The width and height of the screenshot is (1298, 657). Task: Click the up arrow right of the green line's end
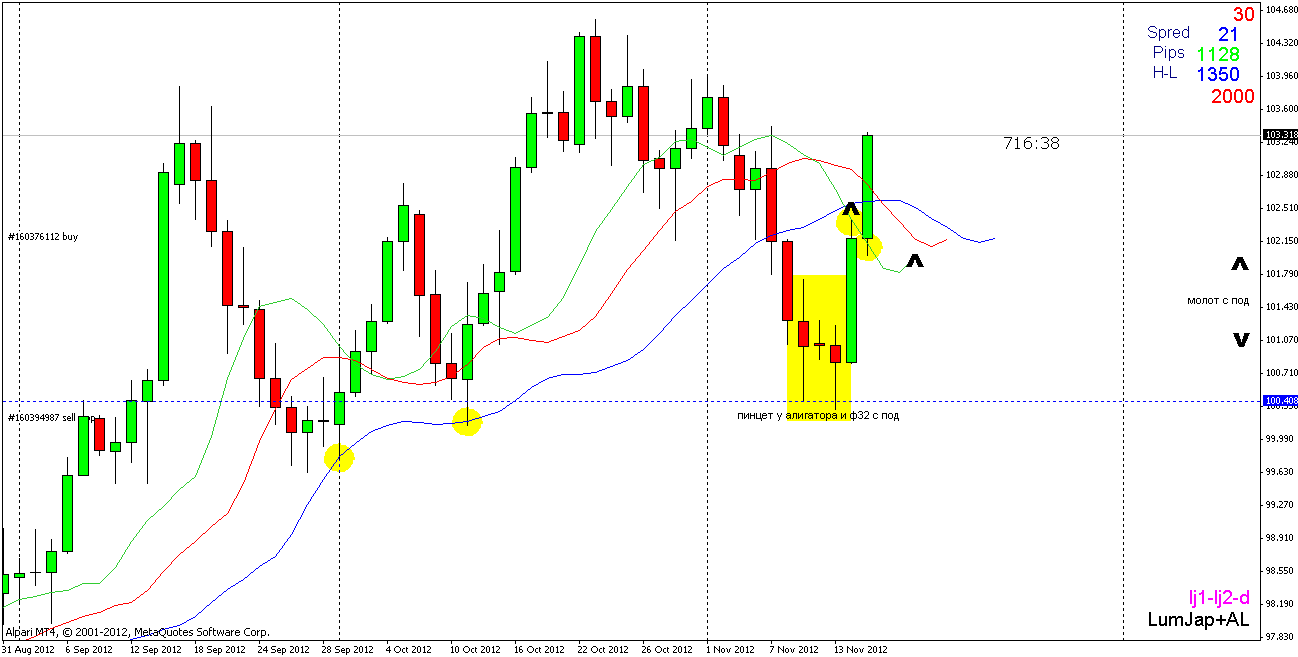click(914, 262)
